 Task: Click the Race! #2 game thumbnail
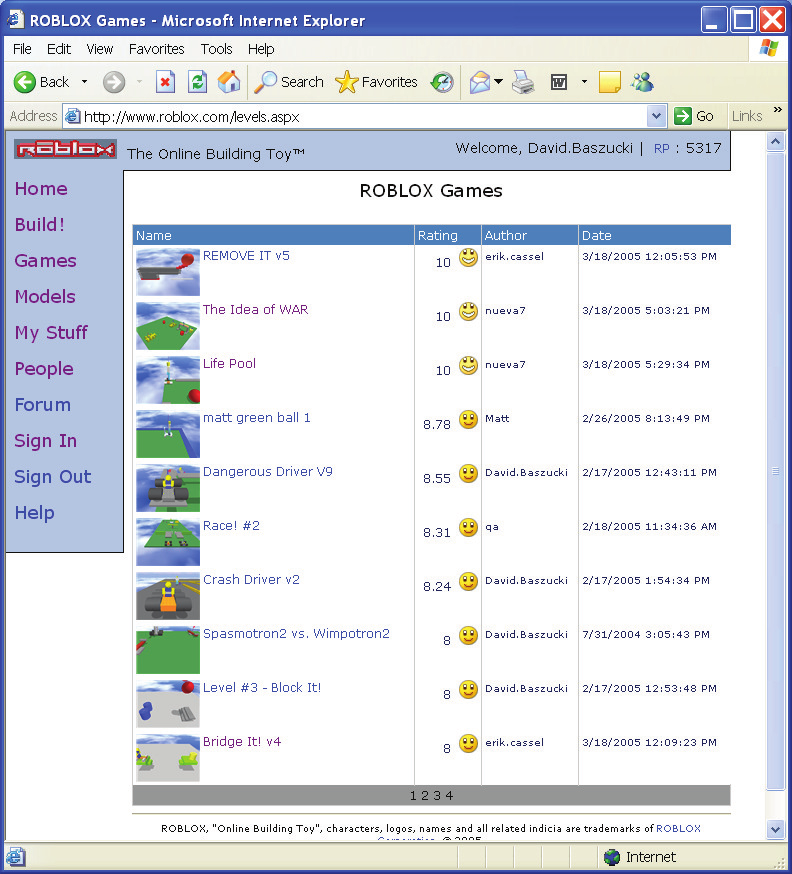168,542
